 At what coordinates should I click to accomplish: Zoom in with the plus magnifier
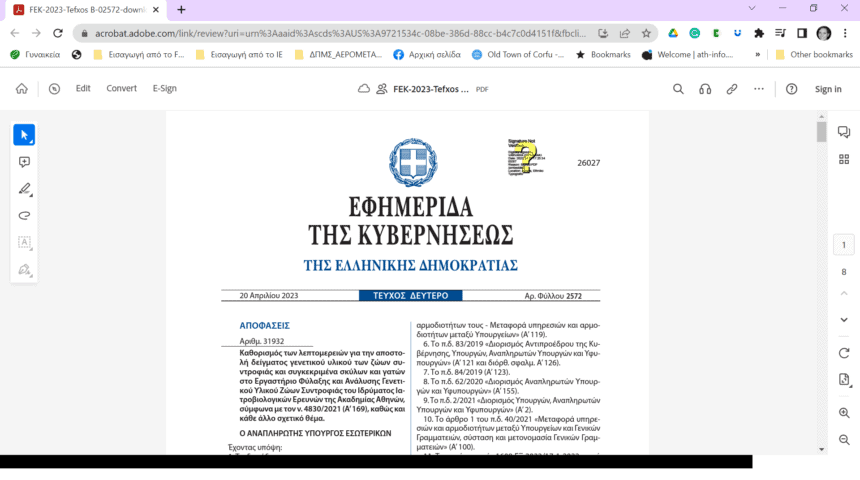(x=844, y=413)
